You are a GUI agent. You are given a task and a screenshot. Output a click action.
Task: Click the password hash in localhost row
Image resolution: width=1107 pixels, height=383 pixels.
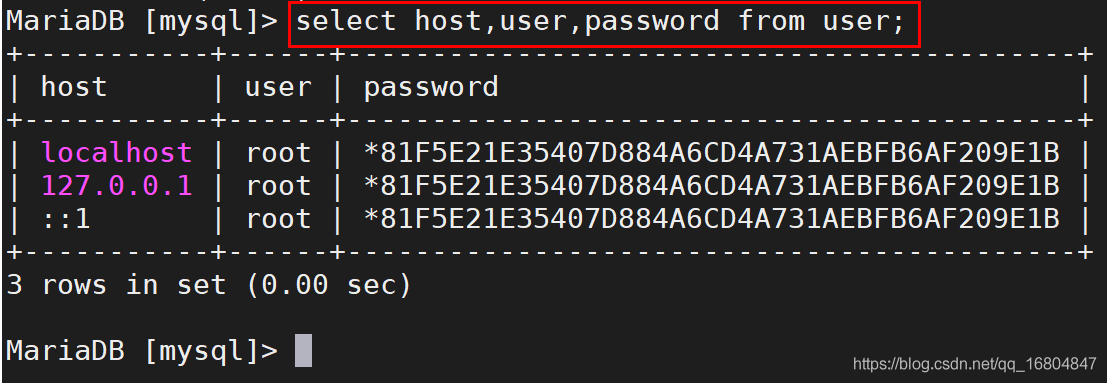point(712,153)
